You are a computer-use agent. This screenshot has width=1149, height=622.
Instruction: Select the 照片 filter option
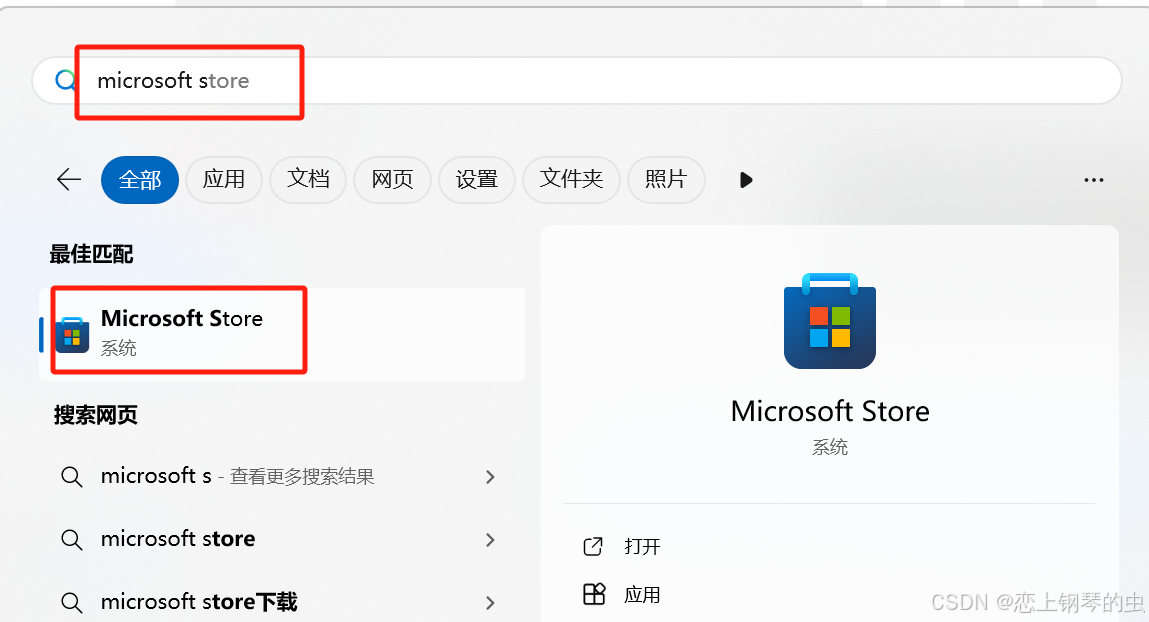666,180
